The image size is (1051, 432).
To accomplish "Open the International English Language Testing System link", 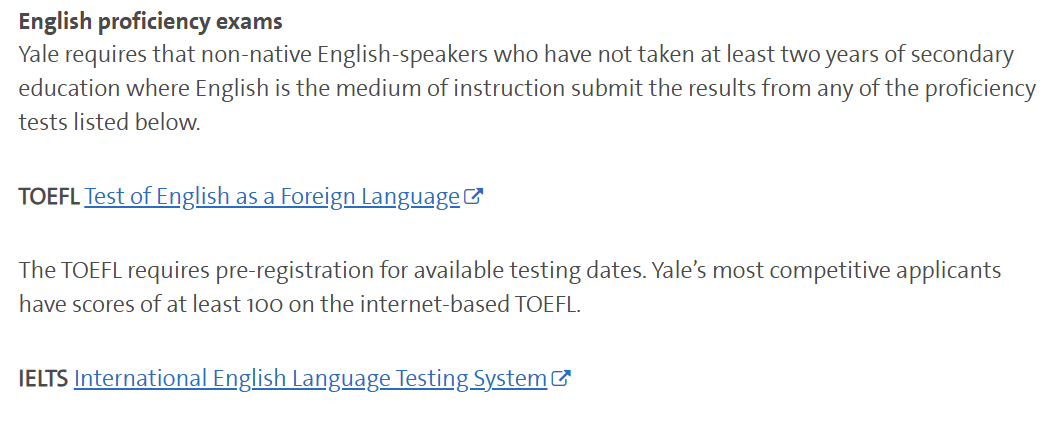I will [310, 379].
